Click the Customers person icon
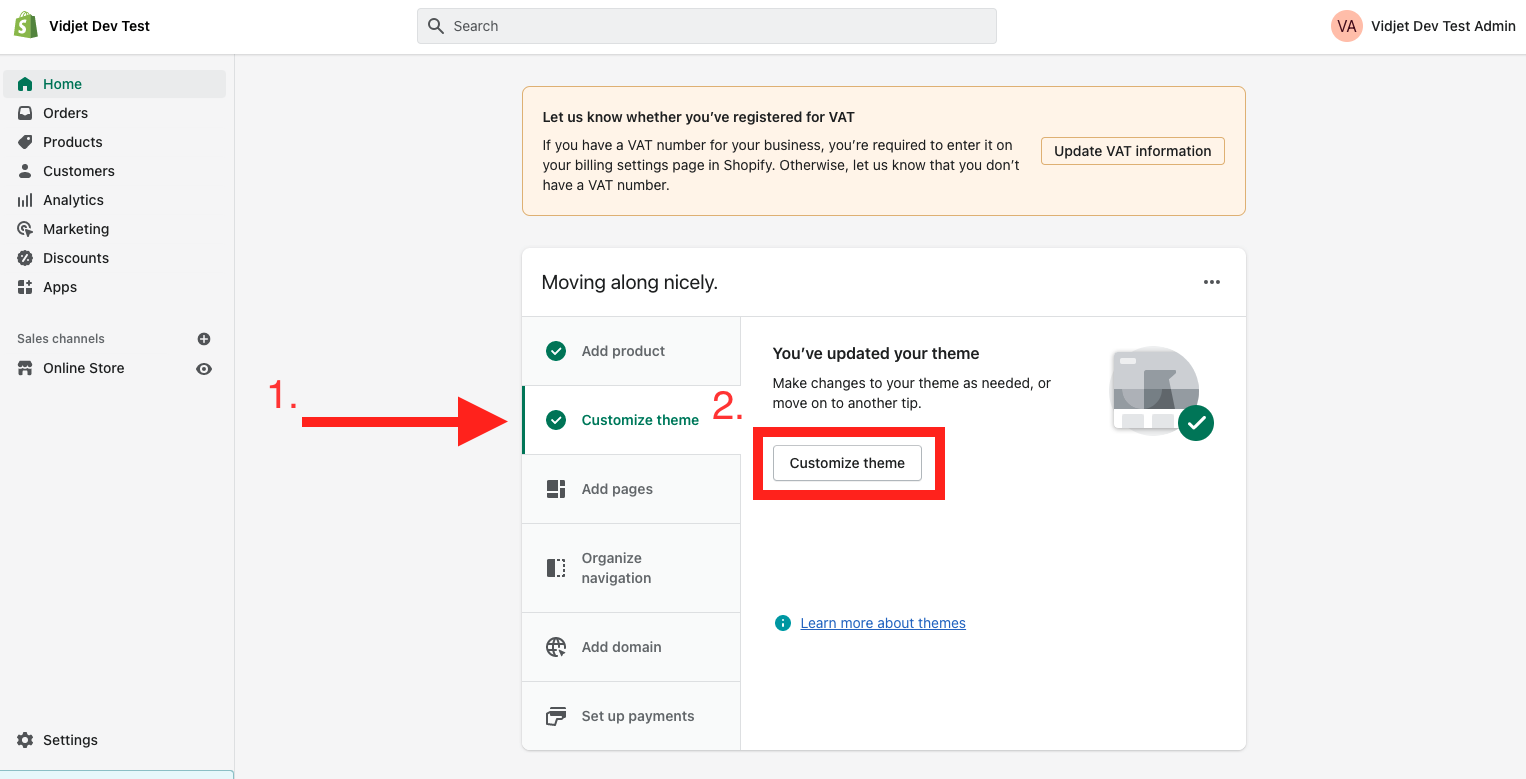Screen dimensions: 1526x779 (25, 171)
